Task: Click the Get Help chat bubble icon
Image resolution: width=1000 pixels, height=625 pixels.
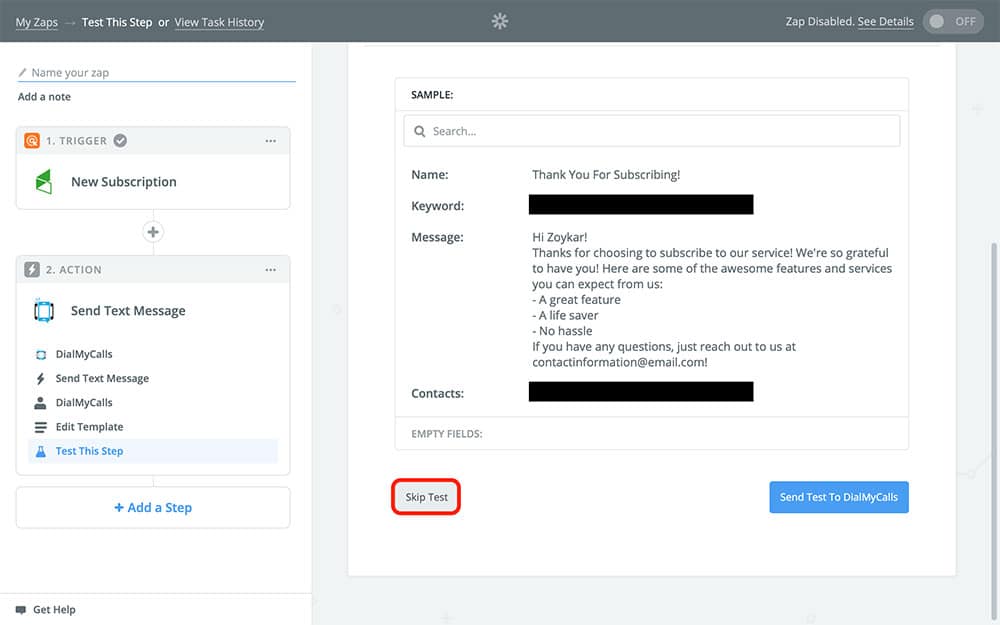Action: coord(20,609)
